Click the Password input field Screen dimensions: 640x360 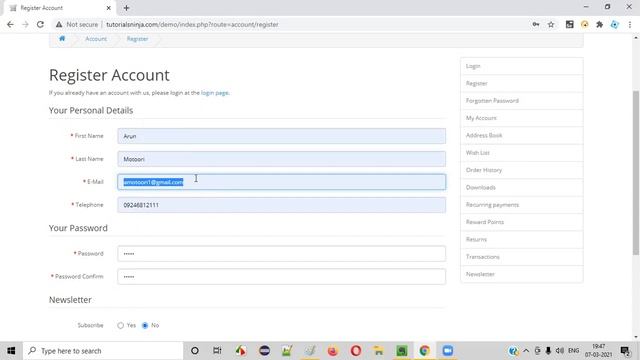pyautogui.click(x=282, y=253)
